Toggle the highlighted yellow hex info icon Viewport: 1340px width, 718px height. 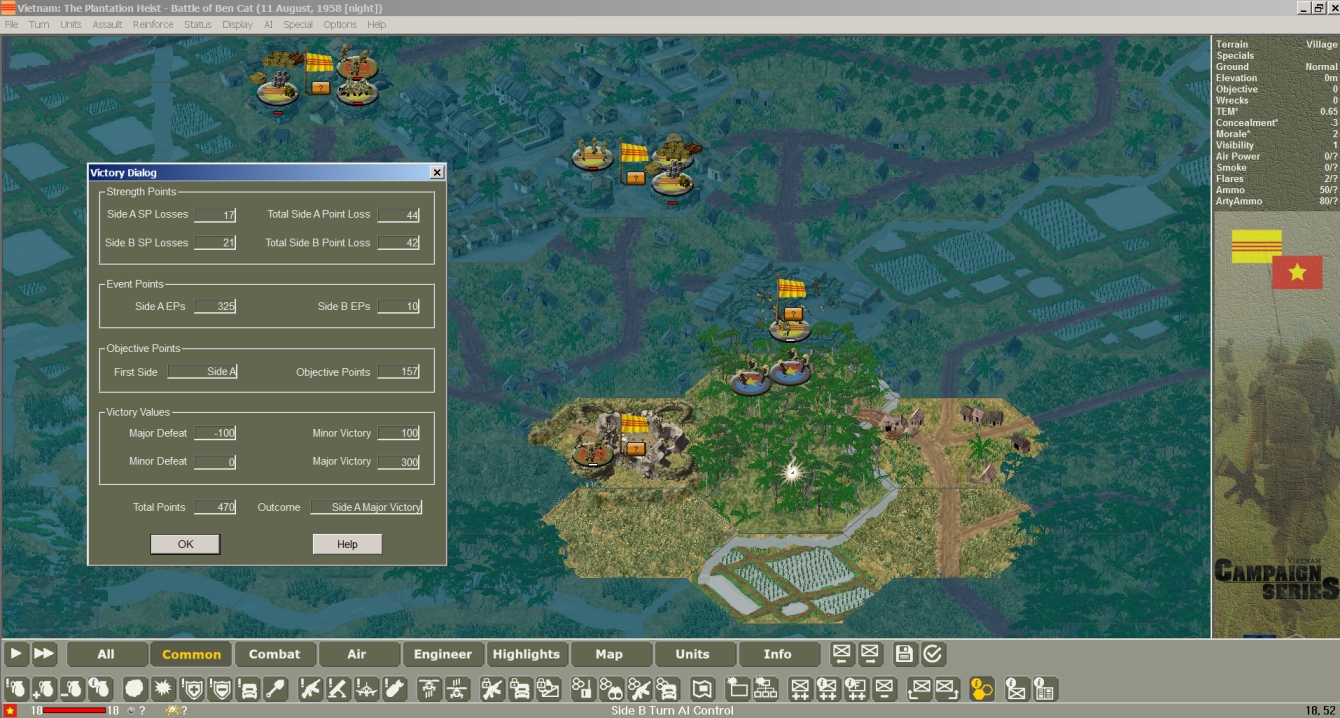(981, 689)
